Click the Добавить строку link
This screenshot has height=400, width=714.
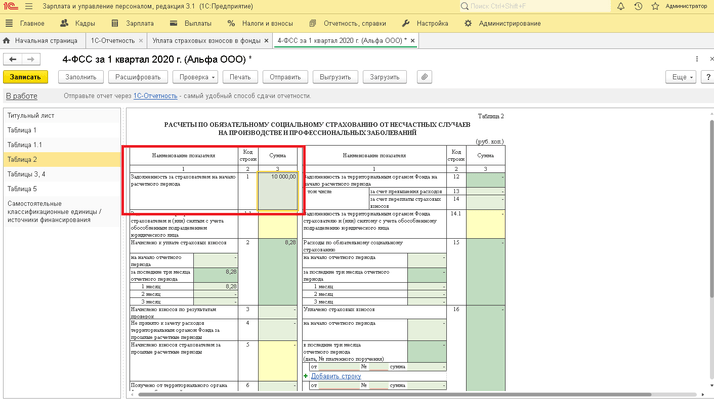(x=344, y=376)
